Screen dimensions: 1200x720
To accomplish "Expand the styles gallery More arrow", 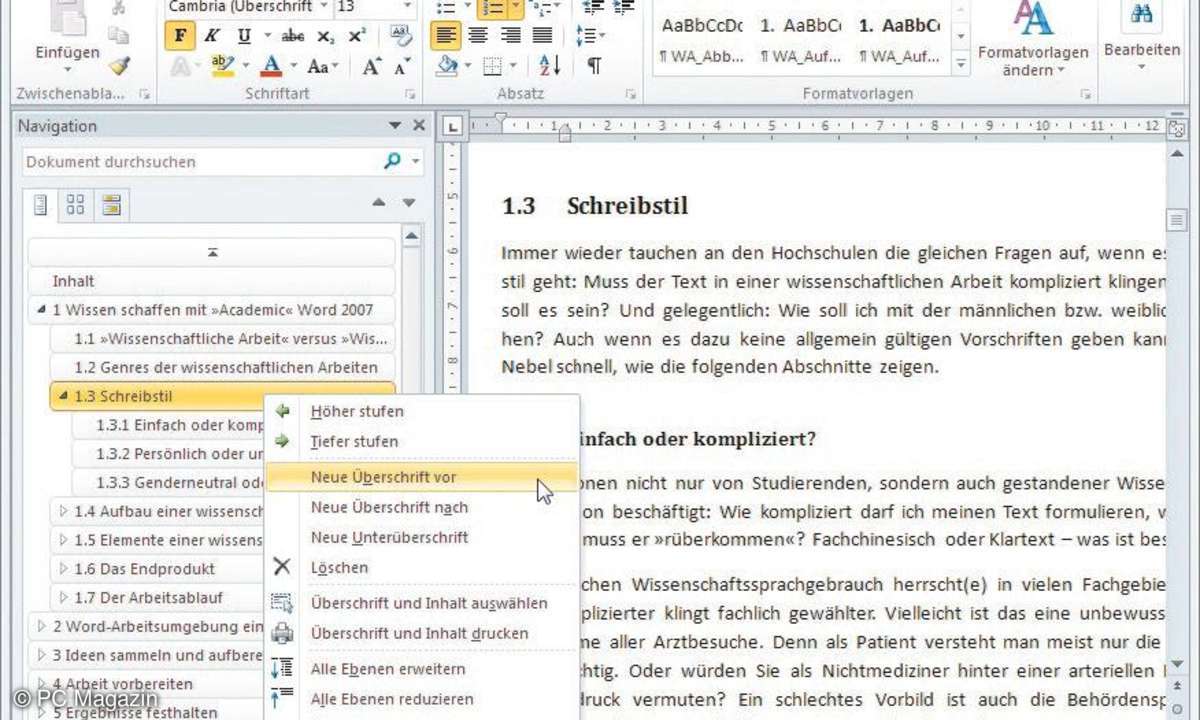I will [961, 63].
